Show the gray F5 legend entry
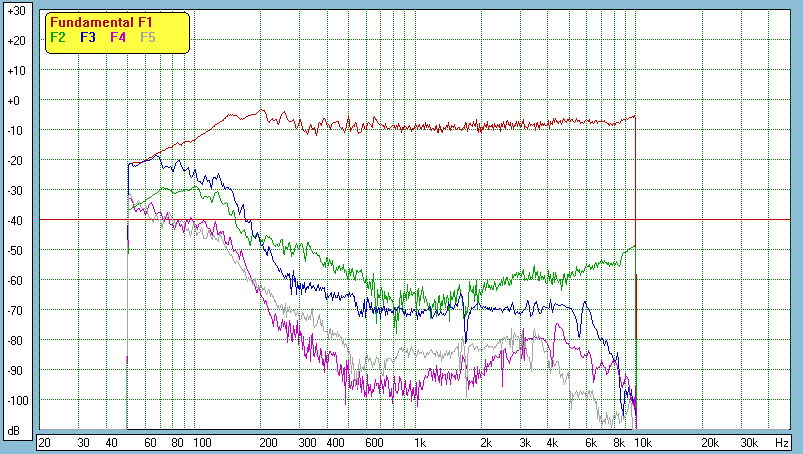The image size is (803, 454). [x=148, y=37]
